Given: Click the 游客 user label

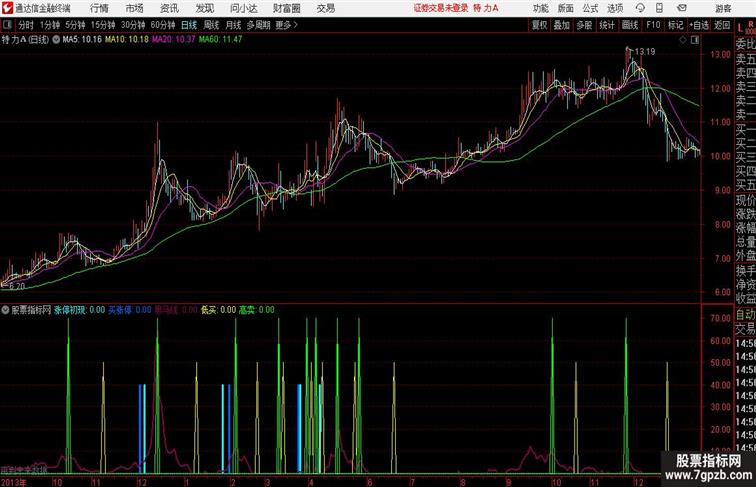Looking at the screenshot, I should 723,8.
